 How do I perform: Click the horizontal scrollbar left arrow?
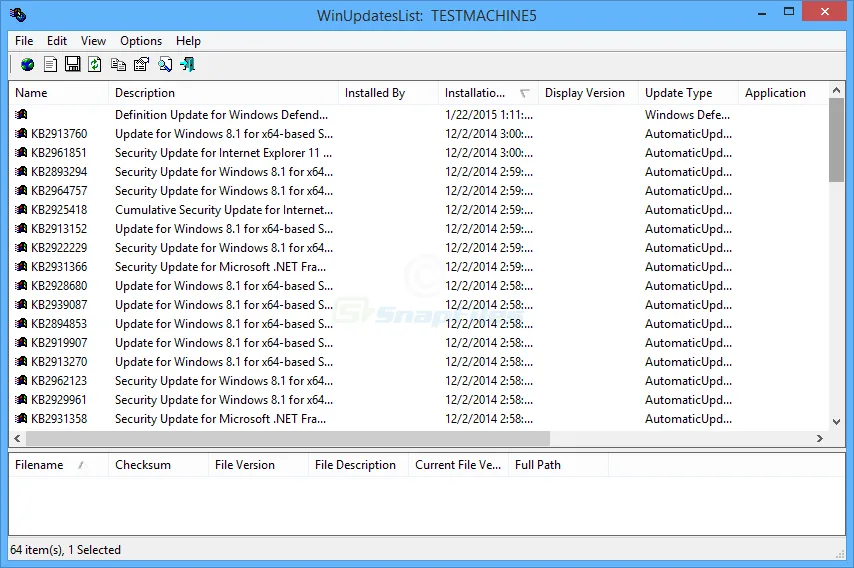(x=17, y=438)
